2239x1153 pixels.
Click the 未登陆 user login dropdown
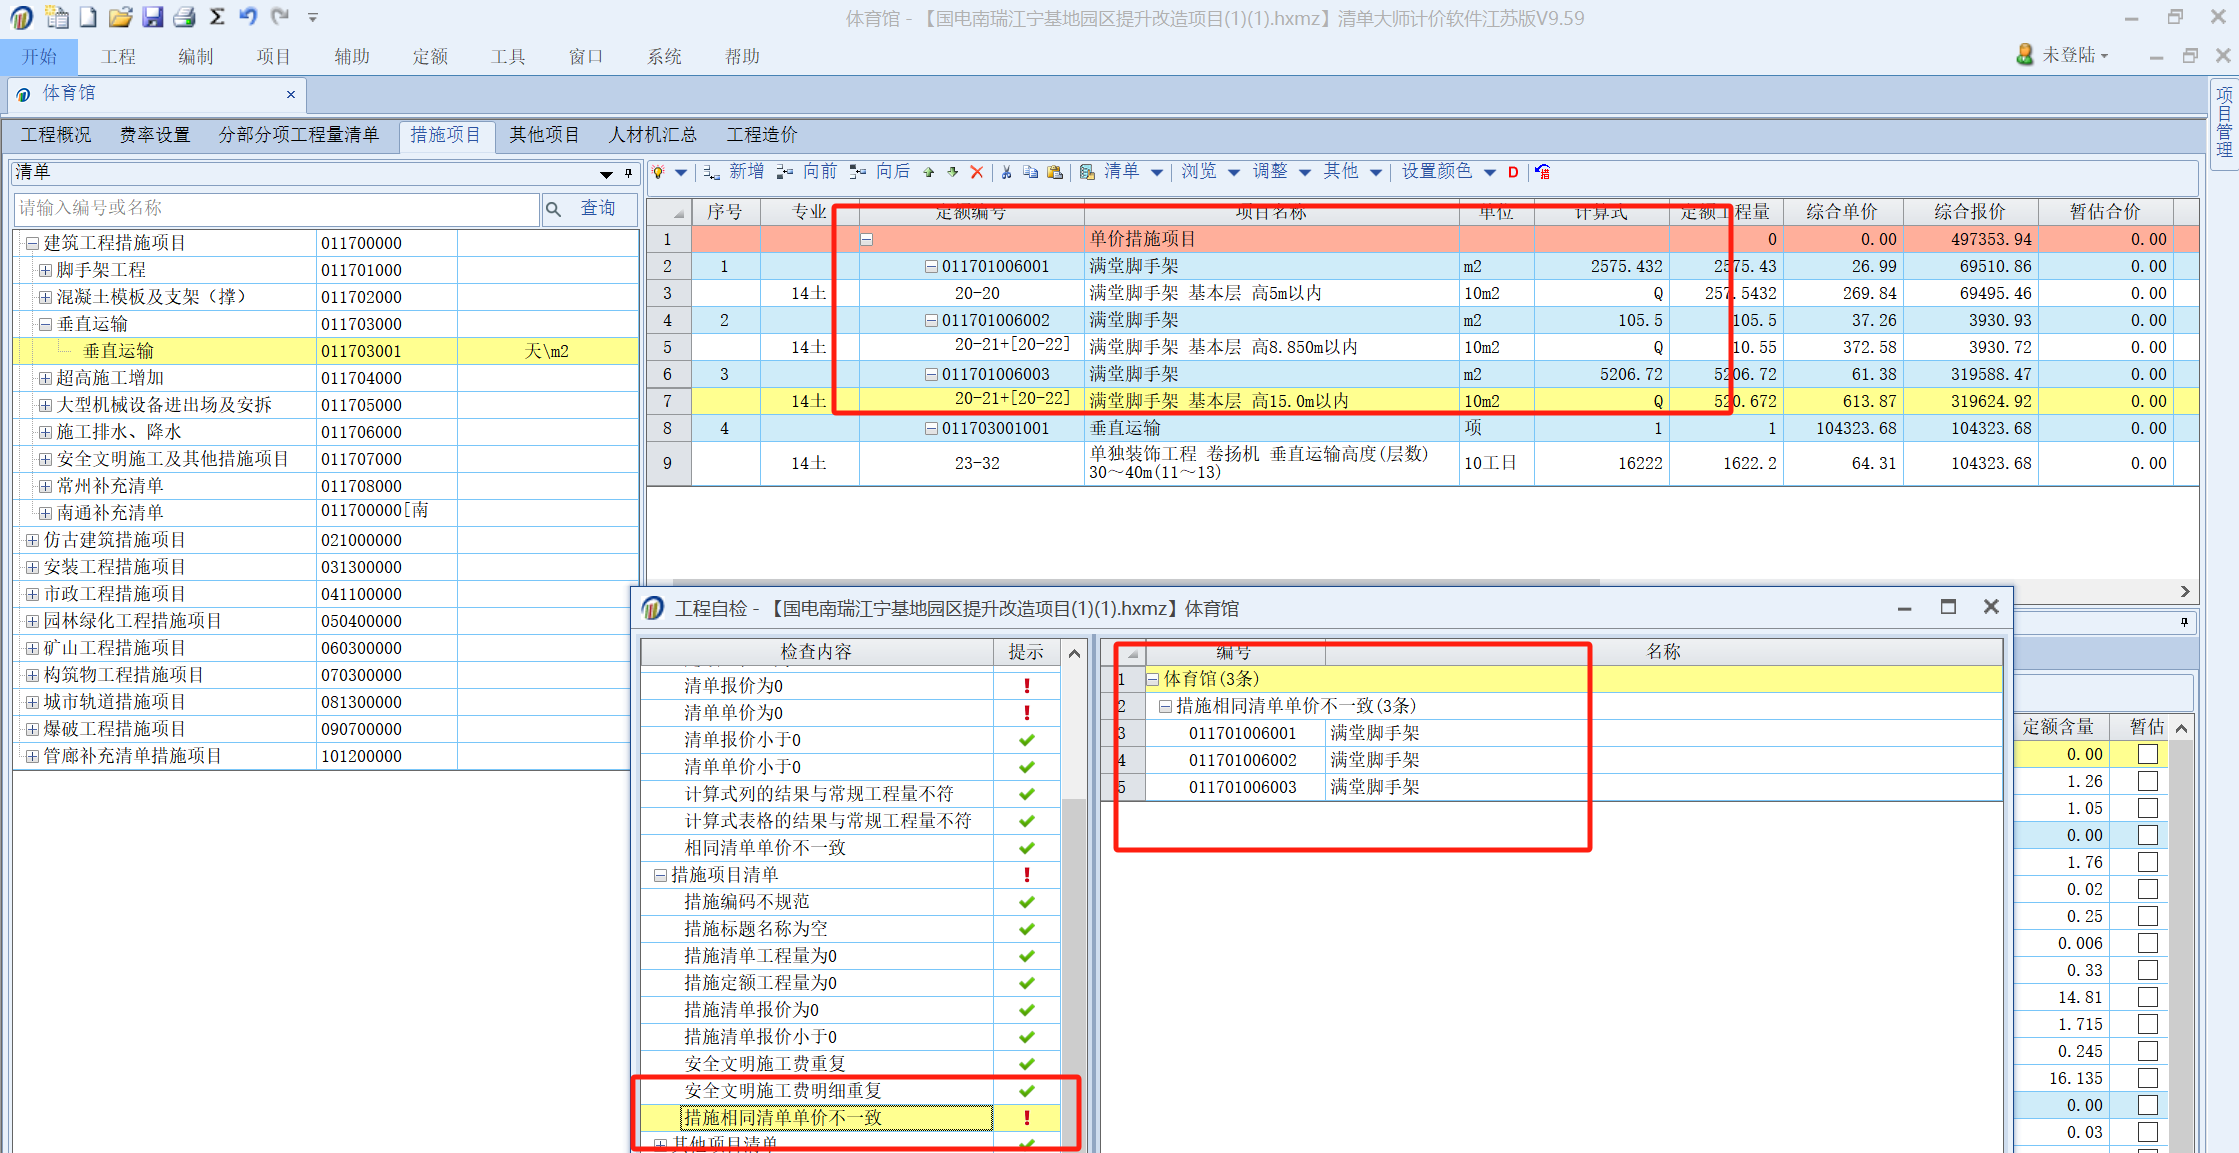click(x=2063, y=55)
